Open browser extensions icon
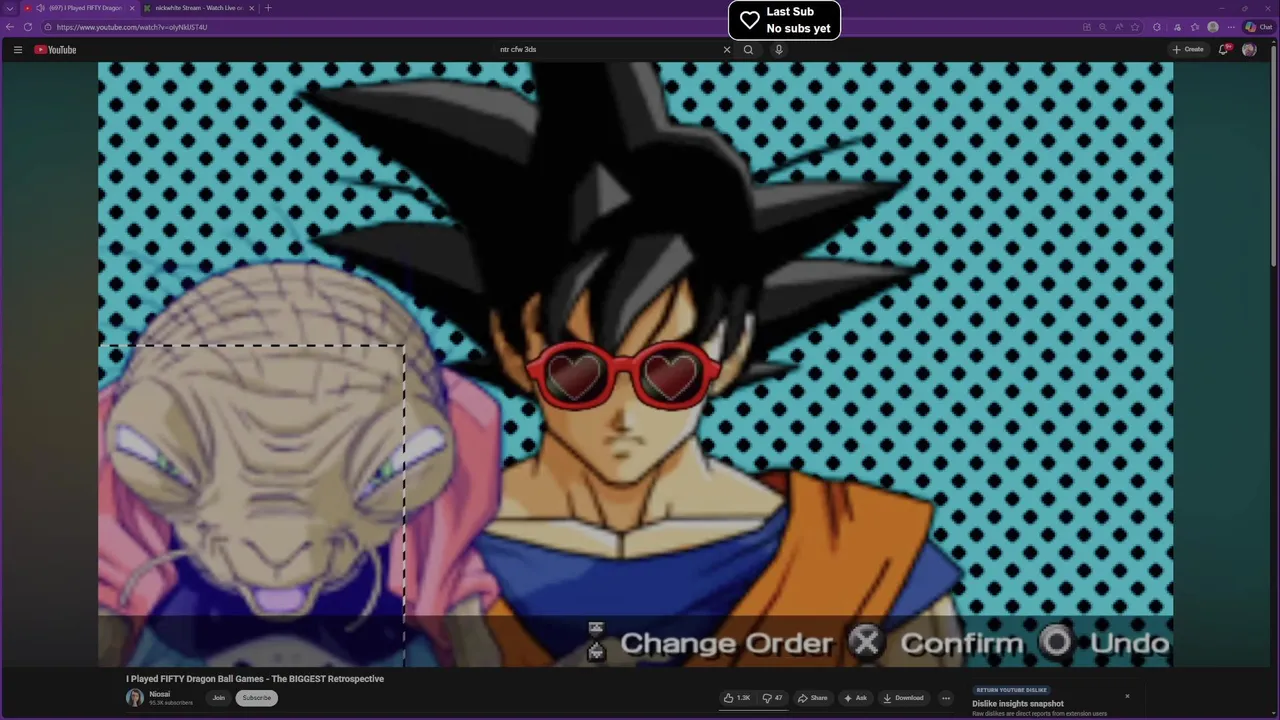The image size is (1280, 720). 1157,27
